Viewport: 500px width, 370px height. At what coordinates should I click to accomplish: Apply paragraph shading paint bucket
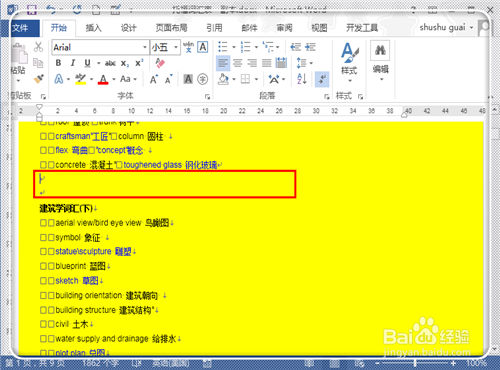(223, 79)
